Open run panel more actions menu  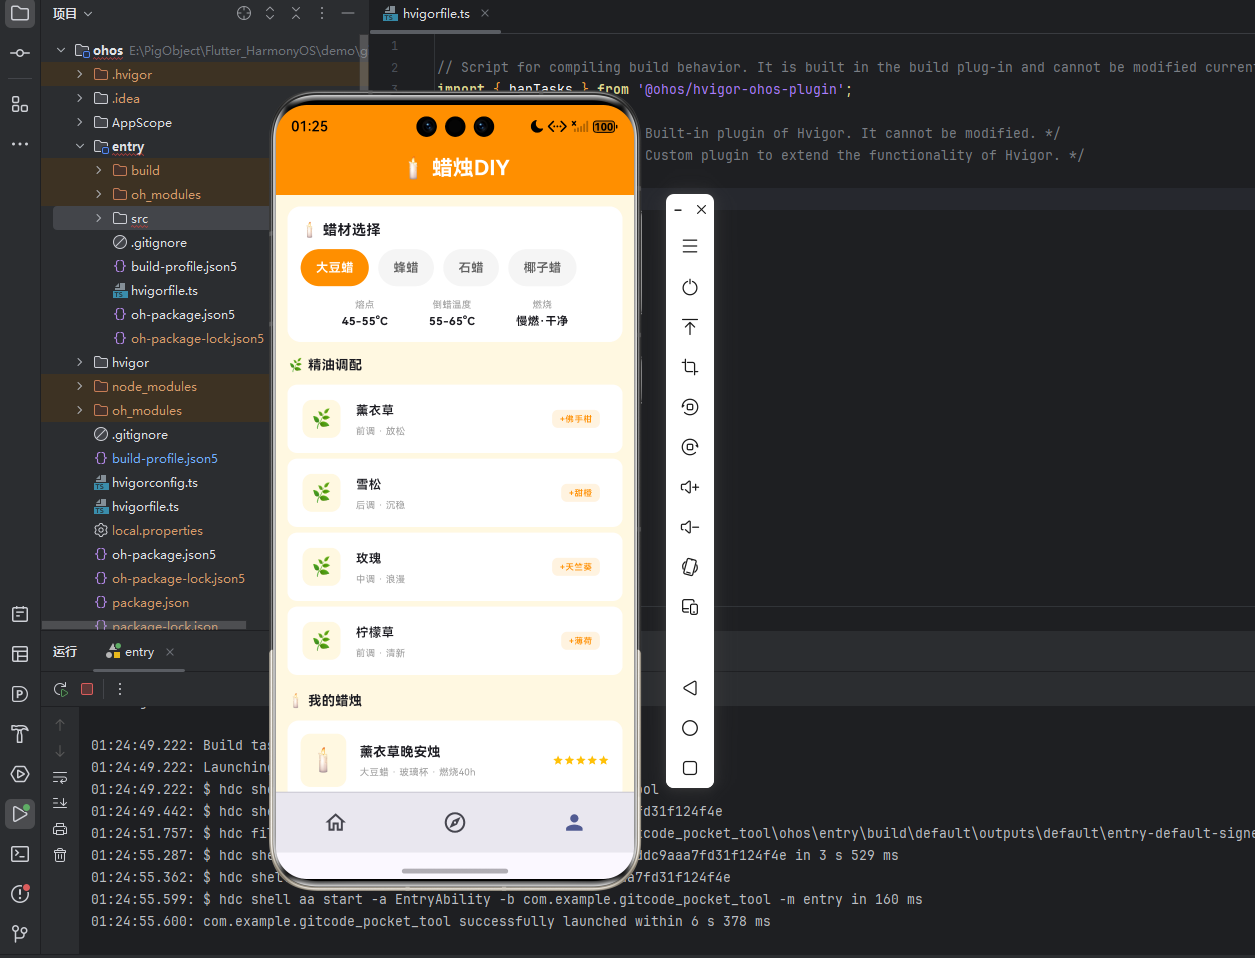pos(120,689)
